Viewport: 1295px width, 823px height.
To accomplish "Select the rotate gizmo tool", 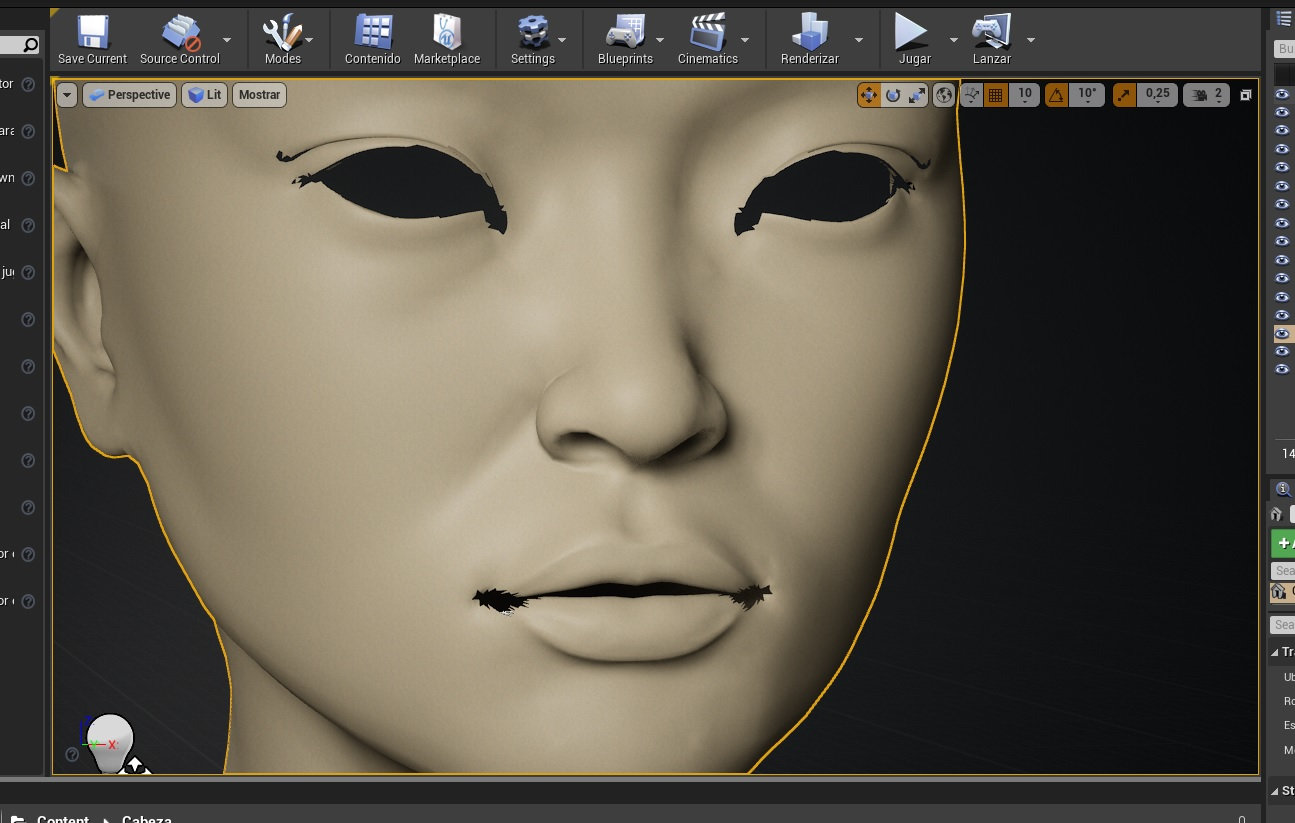I will tap(893, 95).
